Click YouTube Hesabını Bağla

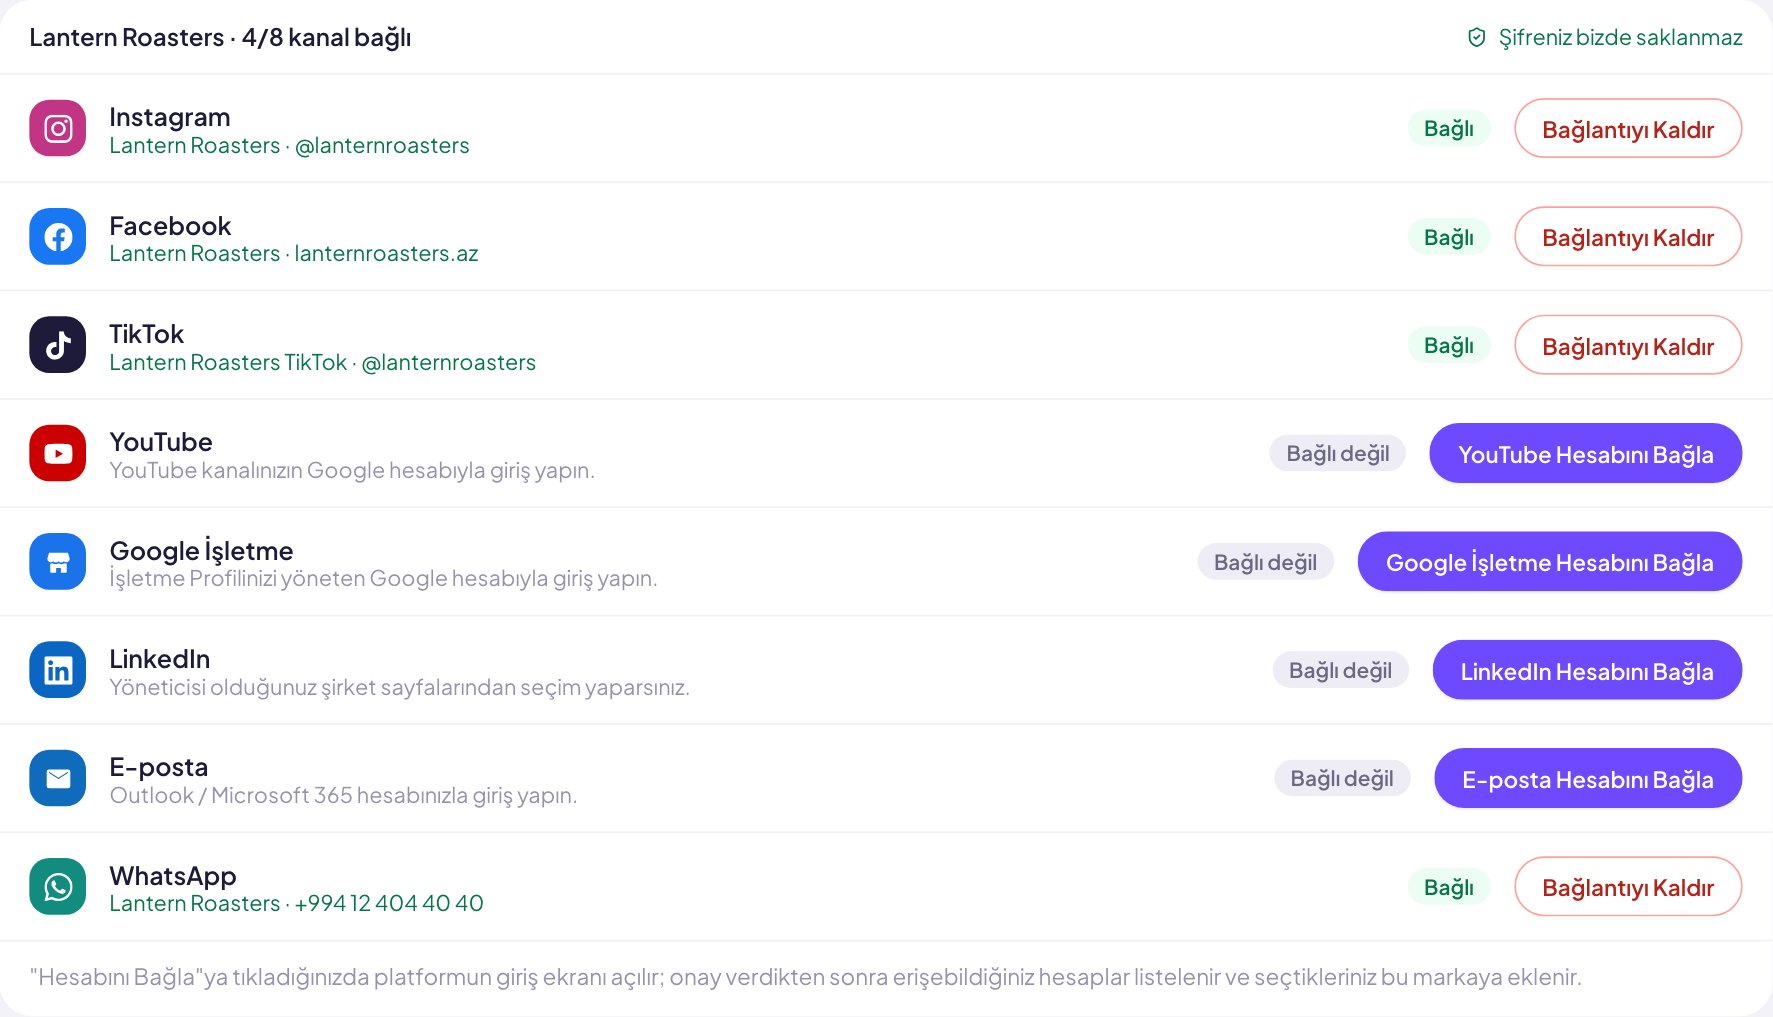(x=1586, y=453)
